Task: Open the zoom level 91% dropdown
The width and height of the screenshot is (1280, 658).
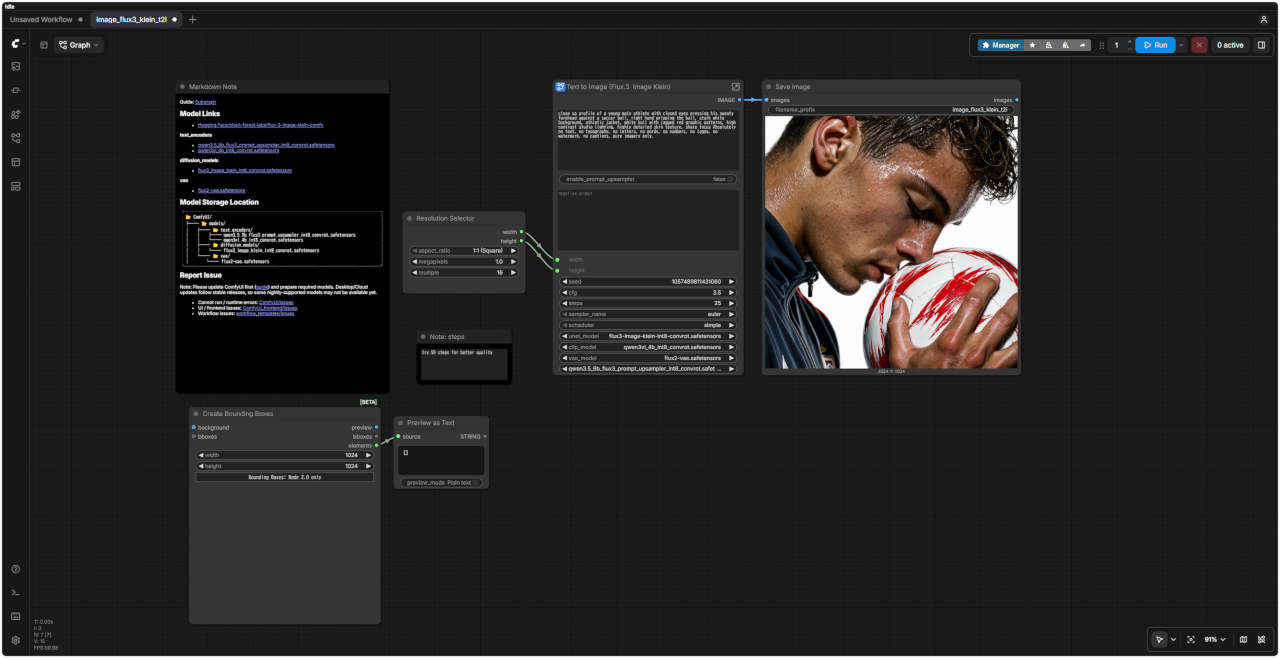Action: tap(1215, 640)
